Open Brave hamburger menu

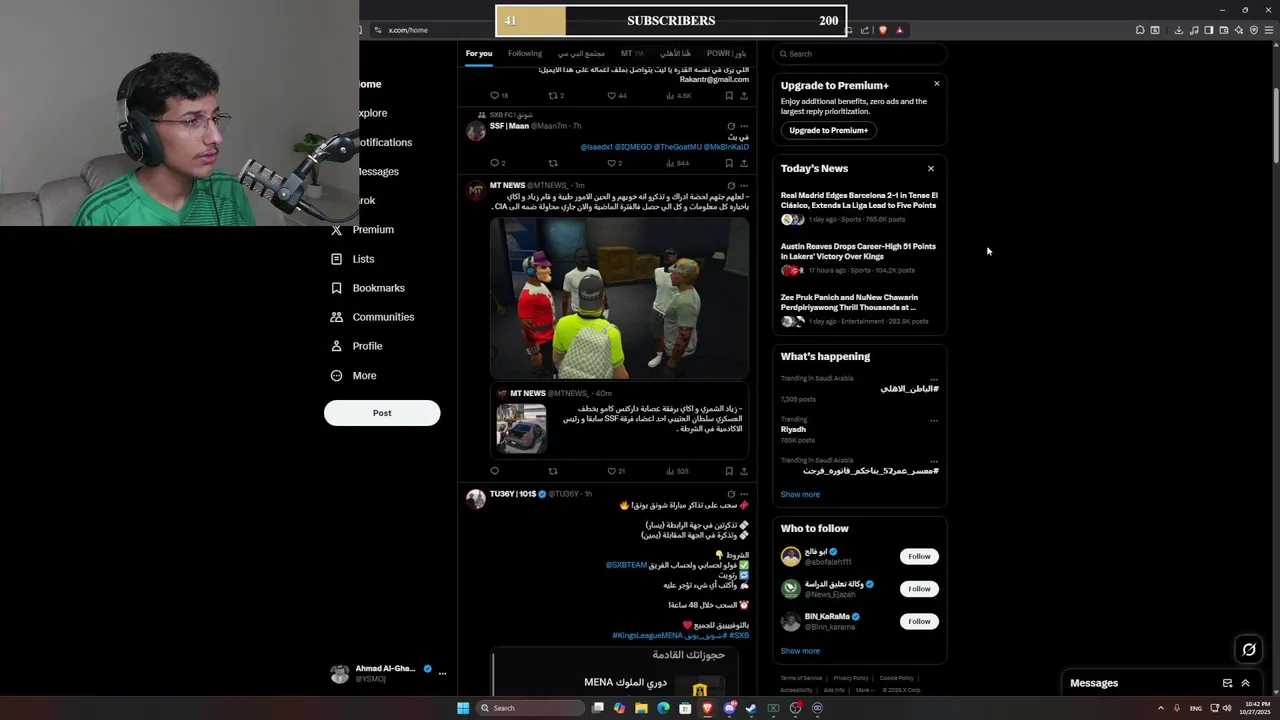point(1269,30)
